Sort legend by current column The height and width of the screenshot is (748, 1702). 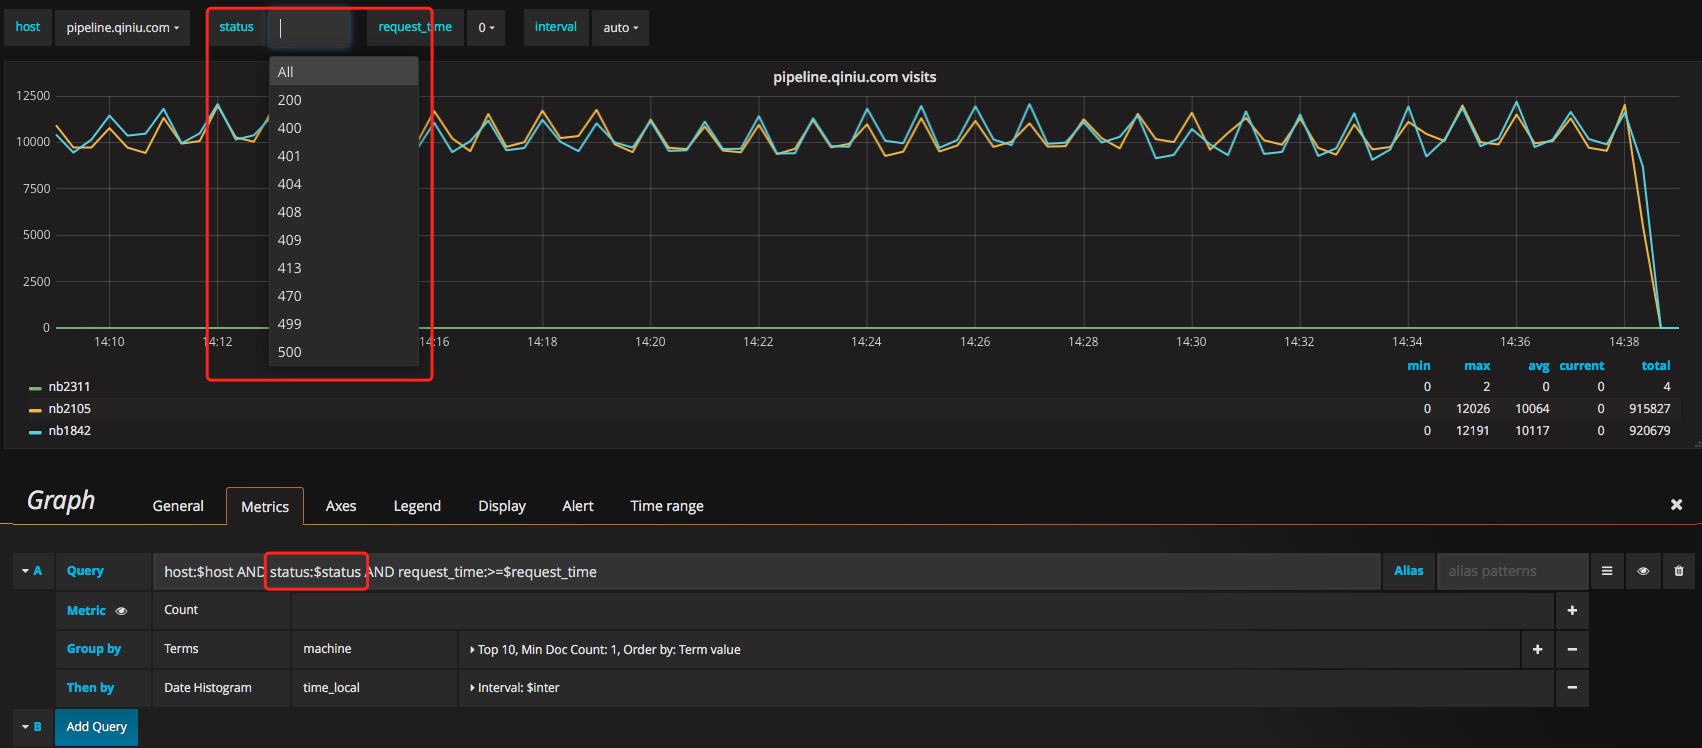point(1582,366)
